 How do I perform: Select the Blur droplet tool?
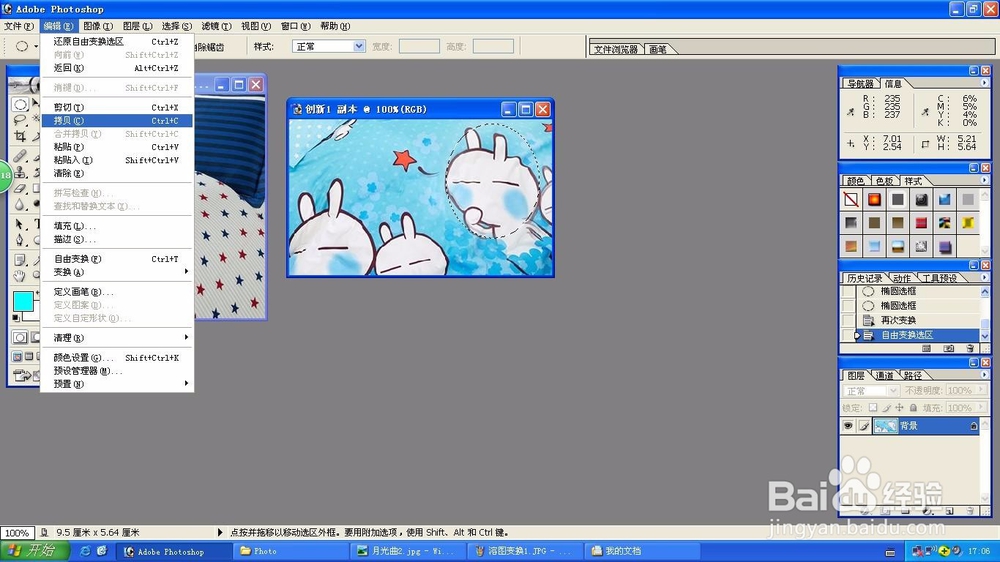(20, 204)
